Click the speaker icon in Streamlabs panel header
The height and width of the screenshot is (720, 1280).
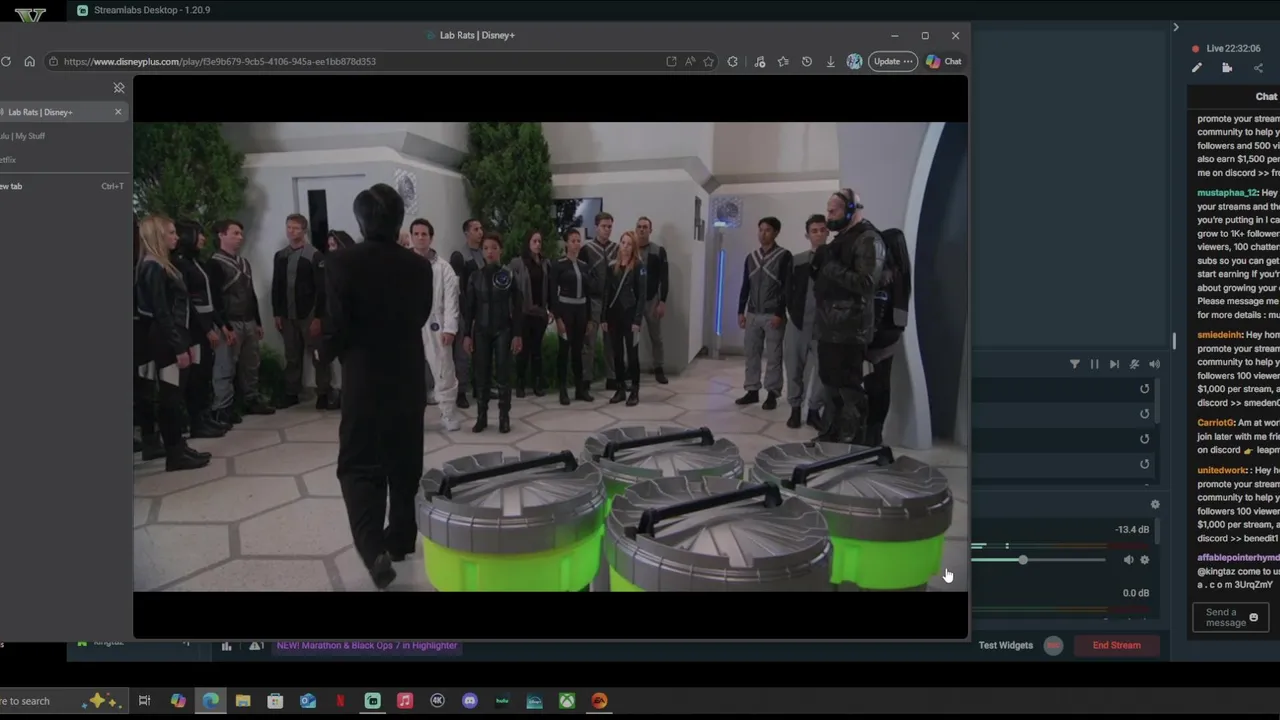[x=1154, y=364]
